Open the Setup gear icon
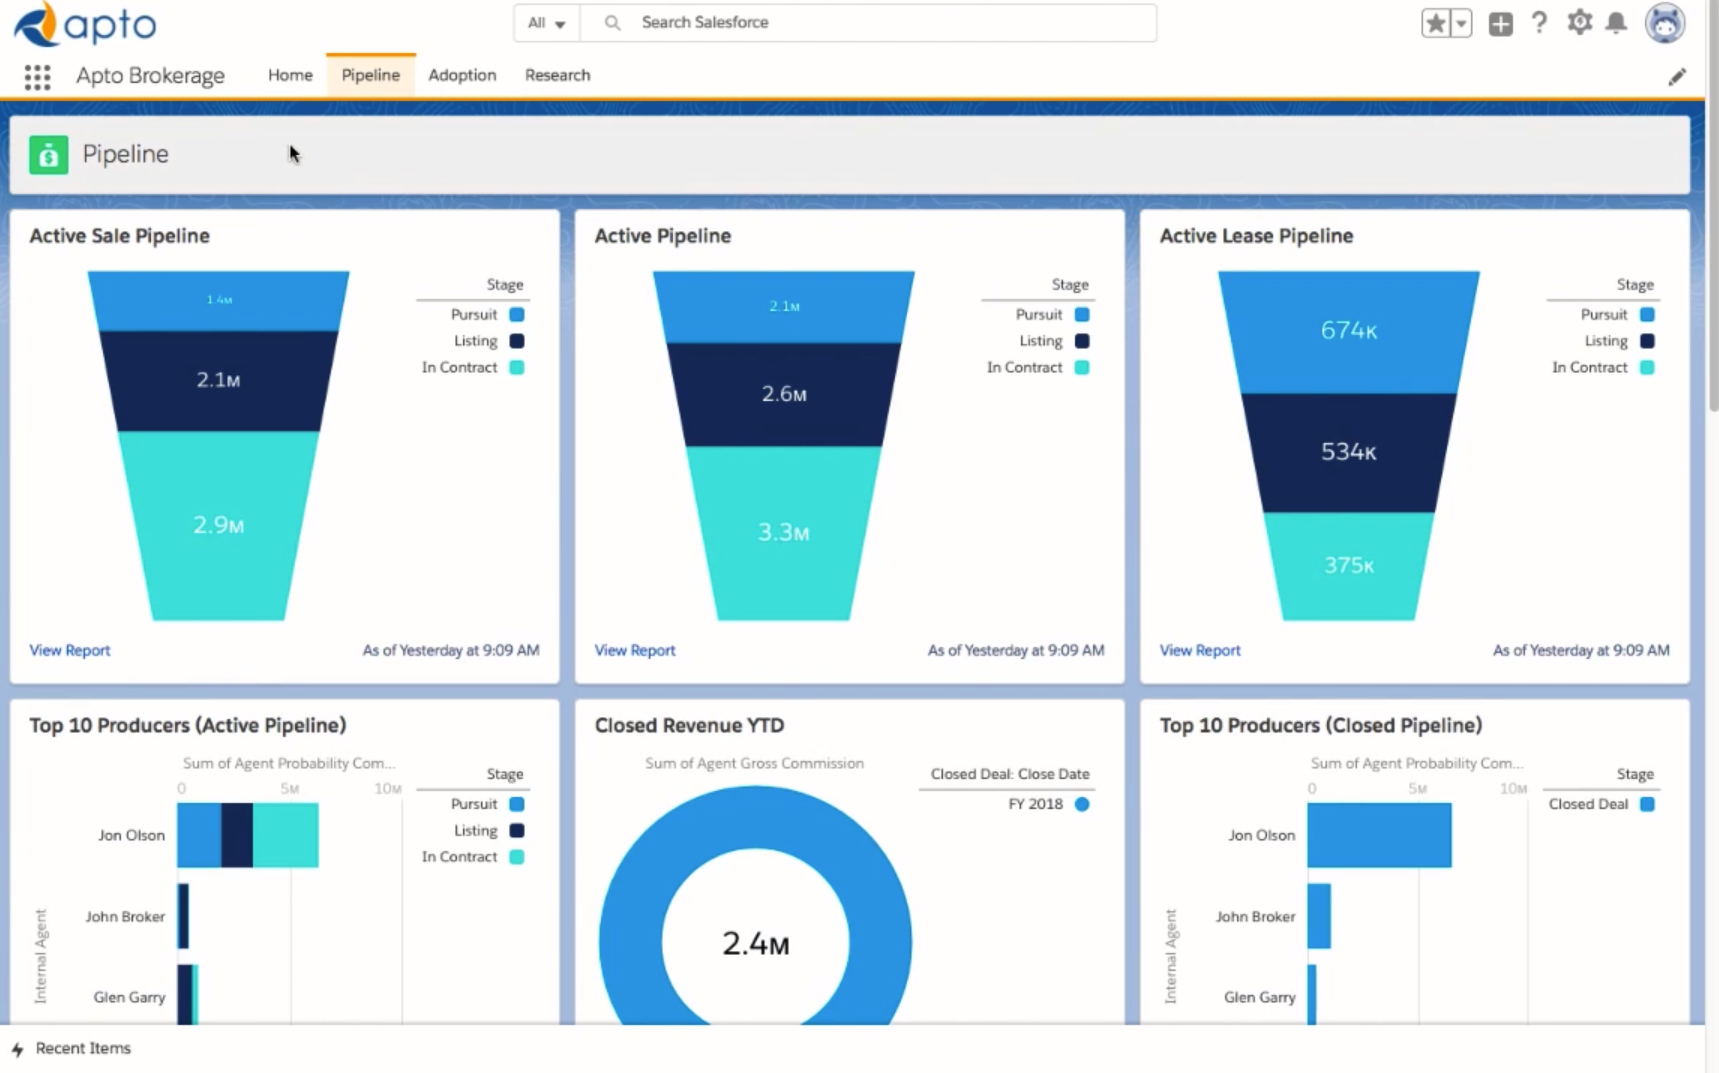 click(x=1579, y=23)
